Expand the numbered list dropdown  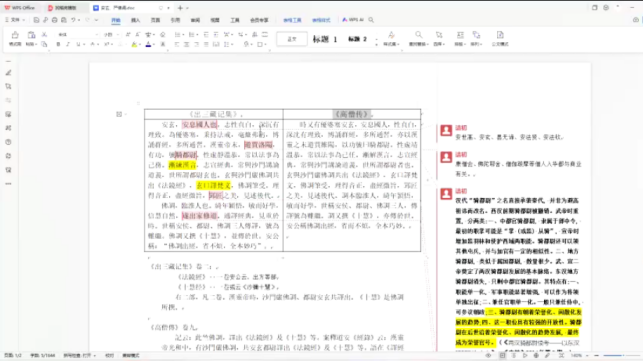click(x=197, y=34)
